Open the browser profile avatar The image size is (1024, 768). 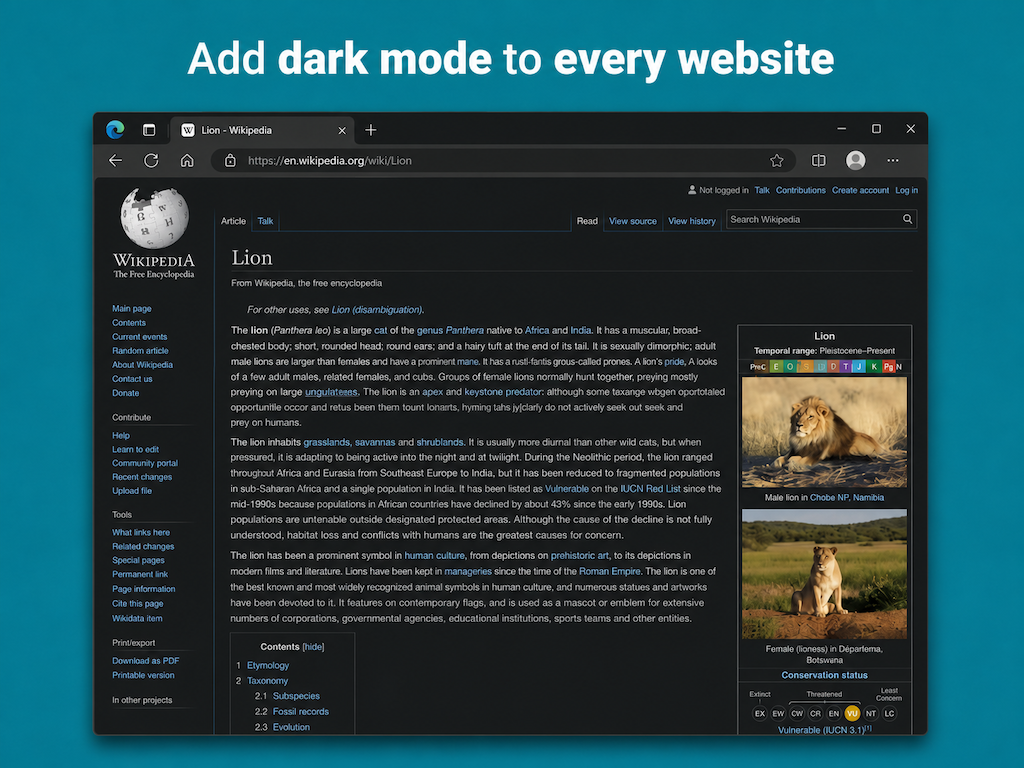(x=856, y=161)
